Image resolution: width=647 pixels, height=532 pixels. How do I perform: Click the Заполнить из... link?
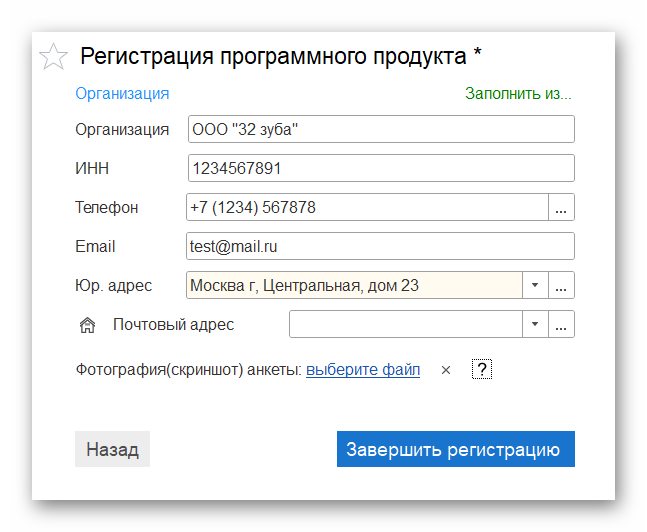(x=518, y=94)
